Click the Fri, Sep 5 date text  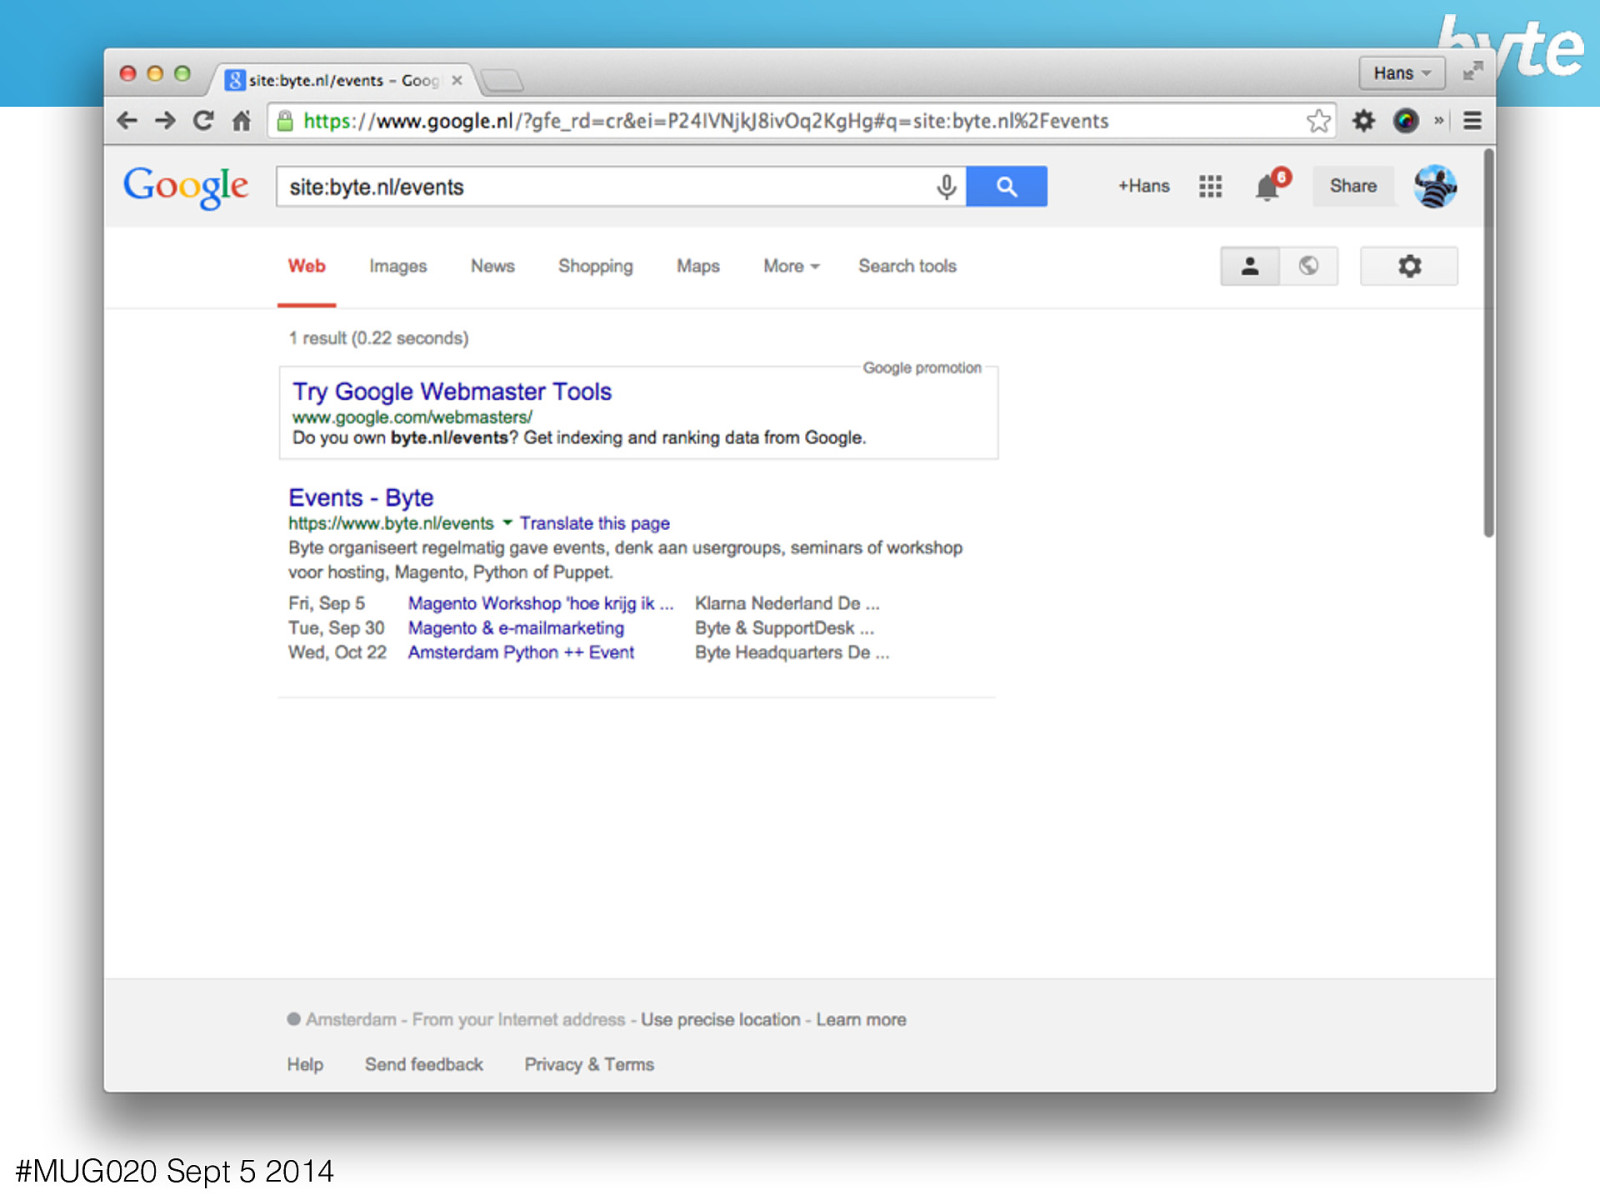pos(326,603)
